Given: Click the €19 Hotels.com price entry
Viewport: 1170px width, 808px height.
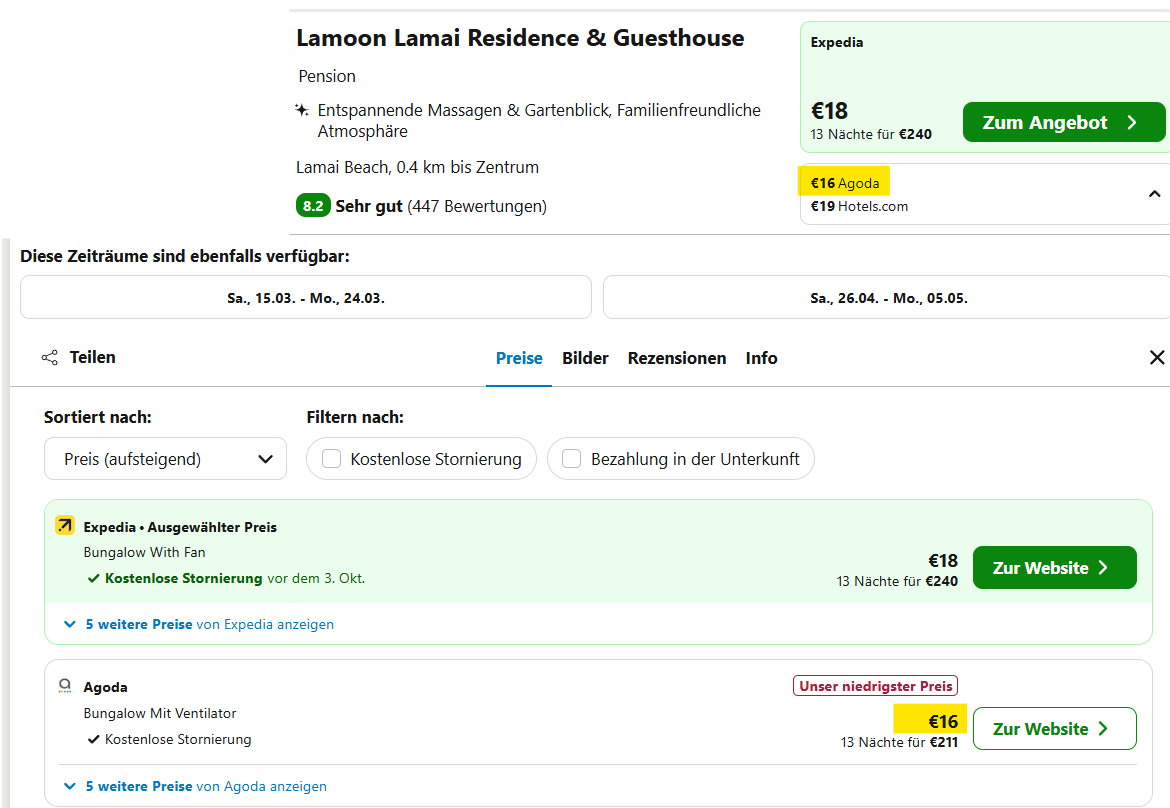Looking at the screenshot, I should 859,206.
